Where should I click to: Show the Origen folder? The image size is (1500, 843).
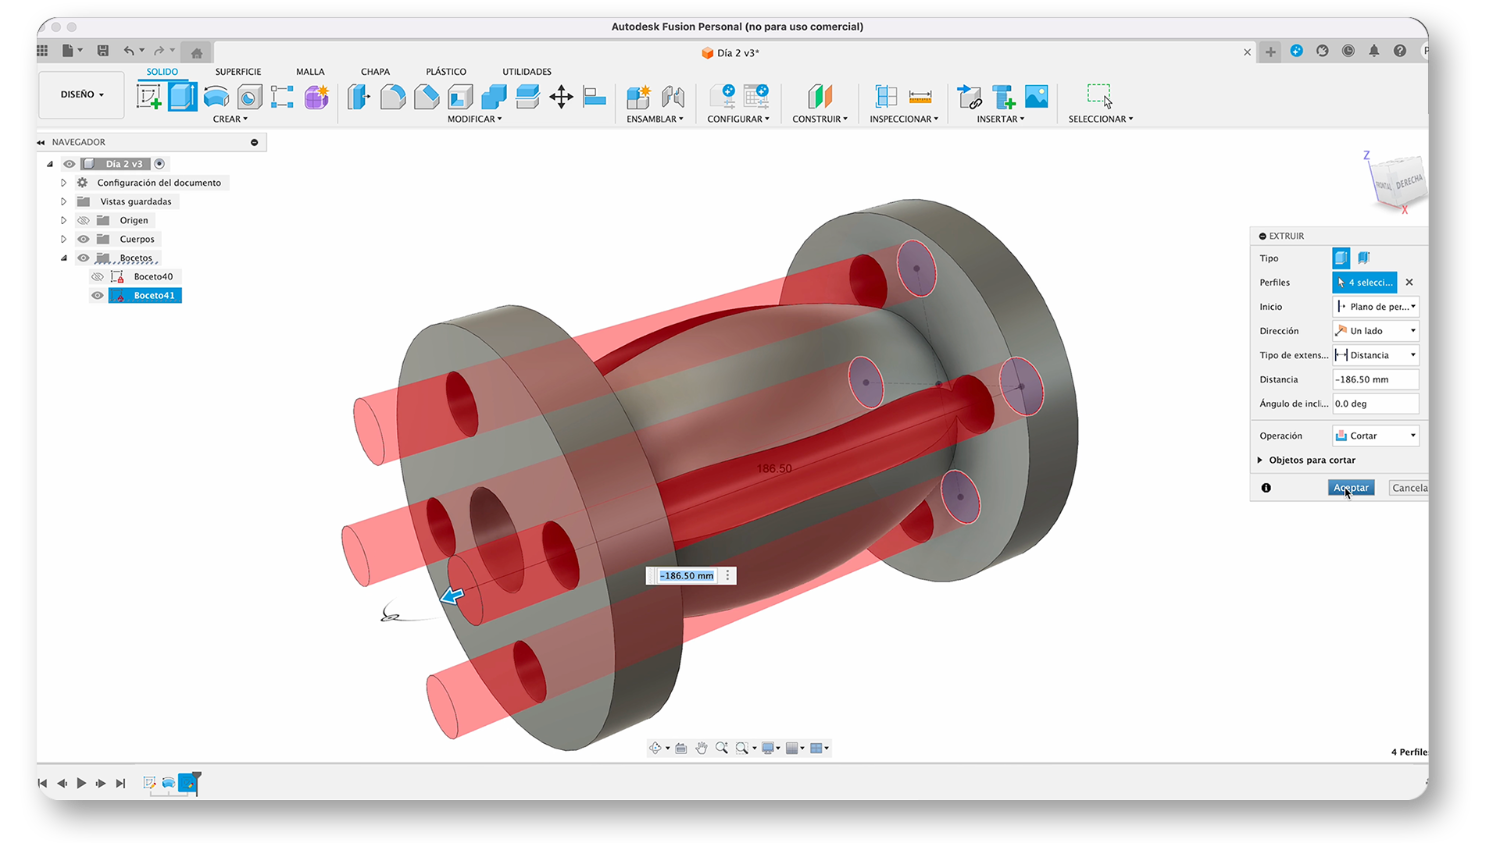[x=84, y=220]
